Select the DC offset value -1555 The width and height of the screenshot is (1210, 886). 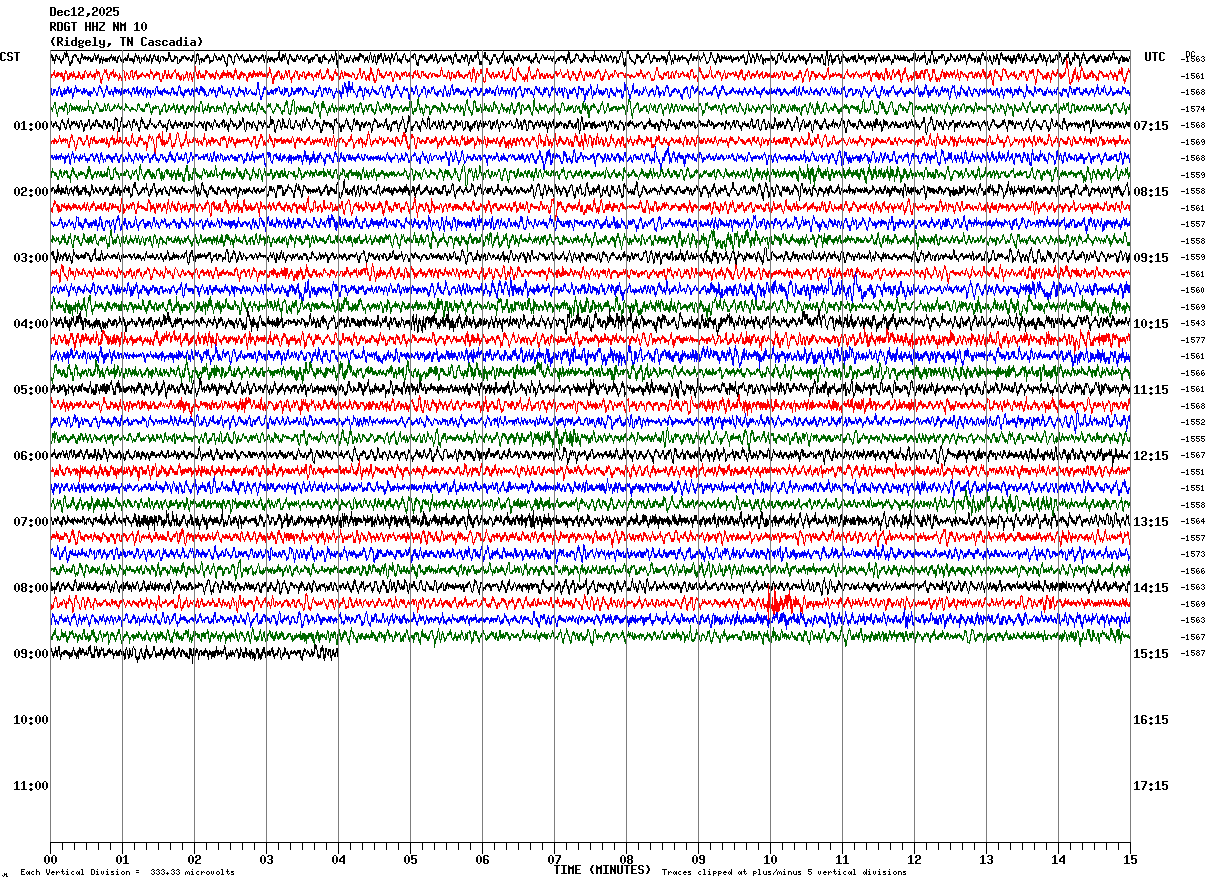point(1193,439)
